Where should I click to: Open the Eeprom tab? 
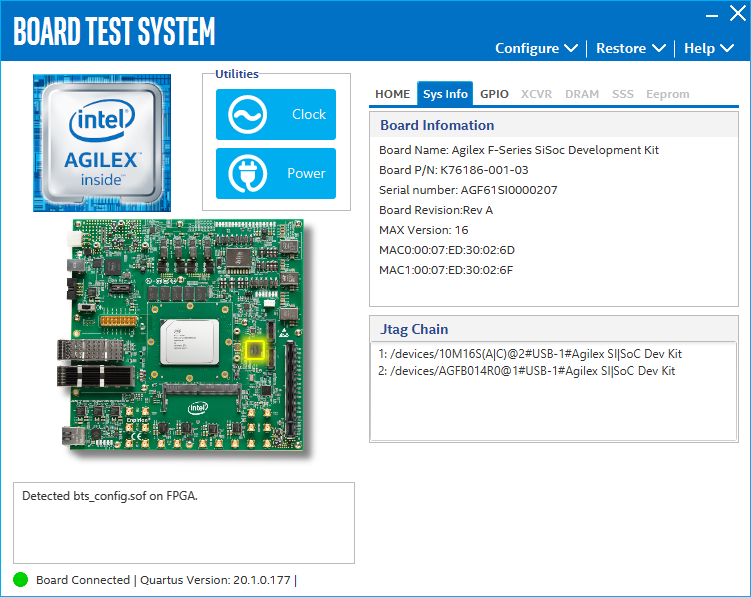click(668, 94)
